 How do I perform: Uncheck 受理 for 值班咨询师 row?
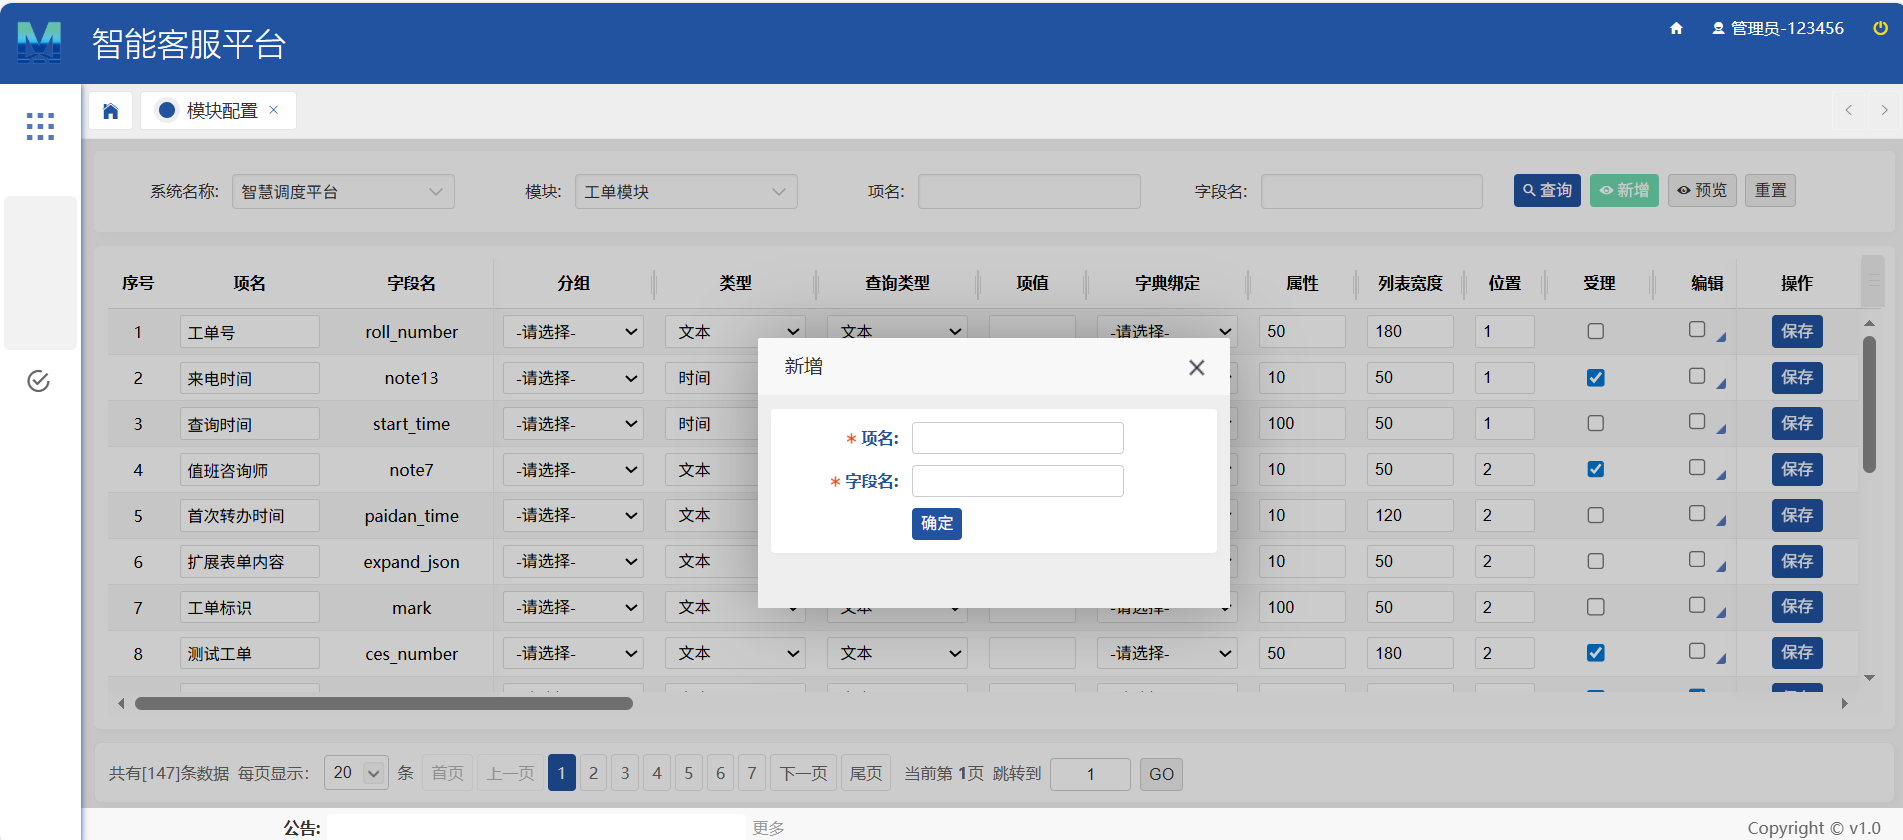click(1595, 469)
